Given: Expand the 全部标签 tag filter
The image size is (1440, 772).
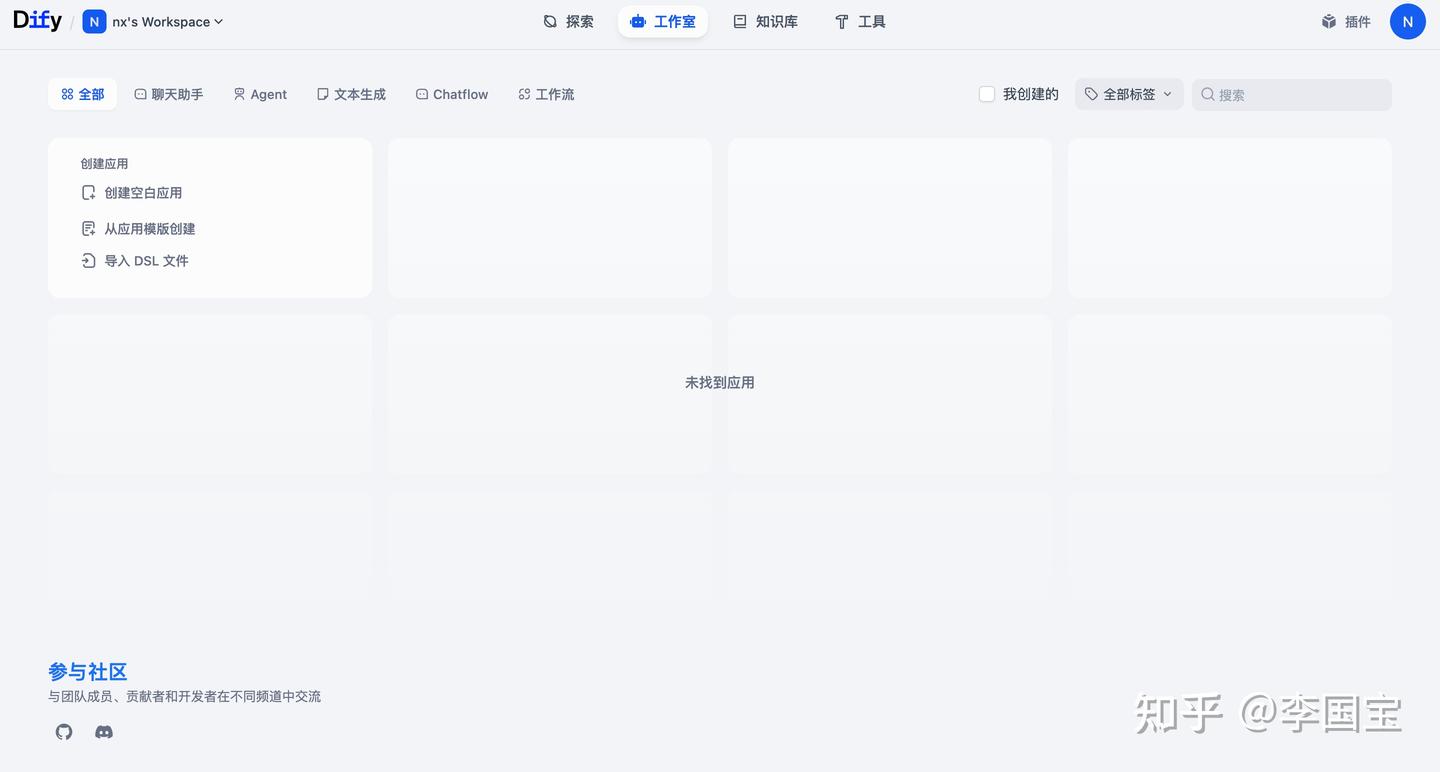Looking at the screenshot, I should [x=1129, y=94].
